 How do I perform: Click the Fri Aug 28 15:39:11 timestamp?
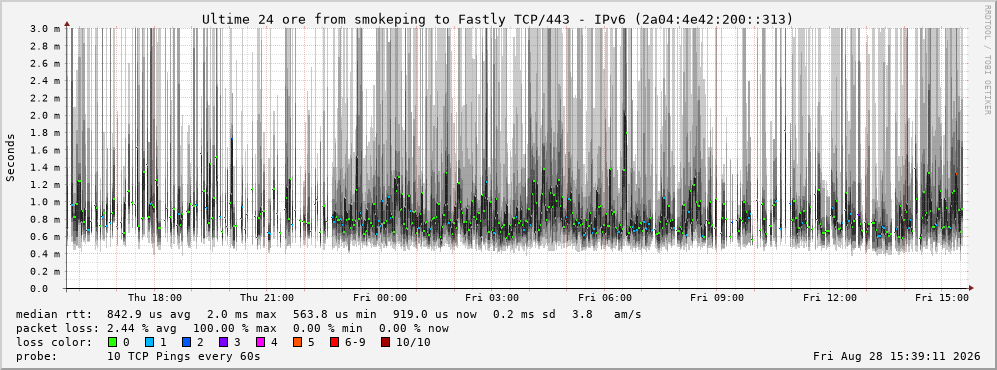coord(897,357)
